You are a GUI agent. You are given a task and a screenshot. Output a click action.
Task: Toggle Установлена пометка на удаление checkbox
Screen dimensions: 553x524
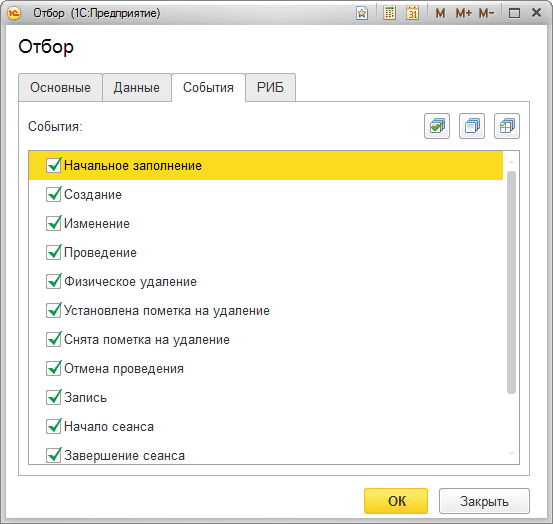tap(54, 310)
